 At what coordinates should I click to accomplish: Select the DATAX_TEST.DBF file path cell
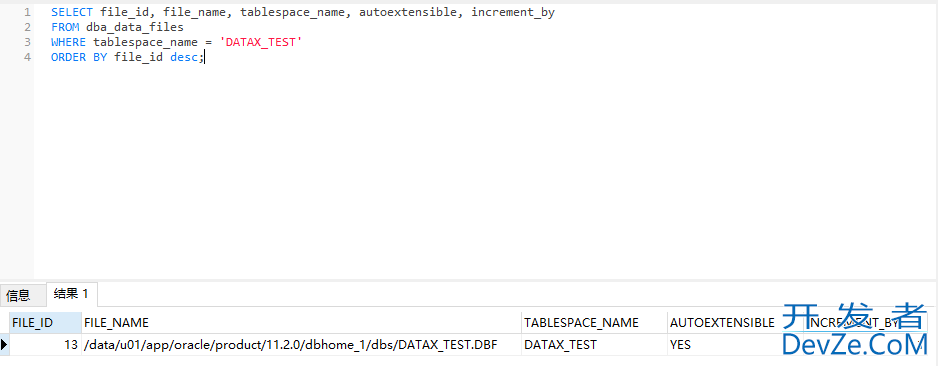coord(302,344)
